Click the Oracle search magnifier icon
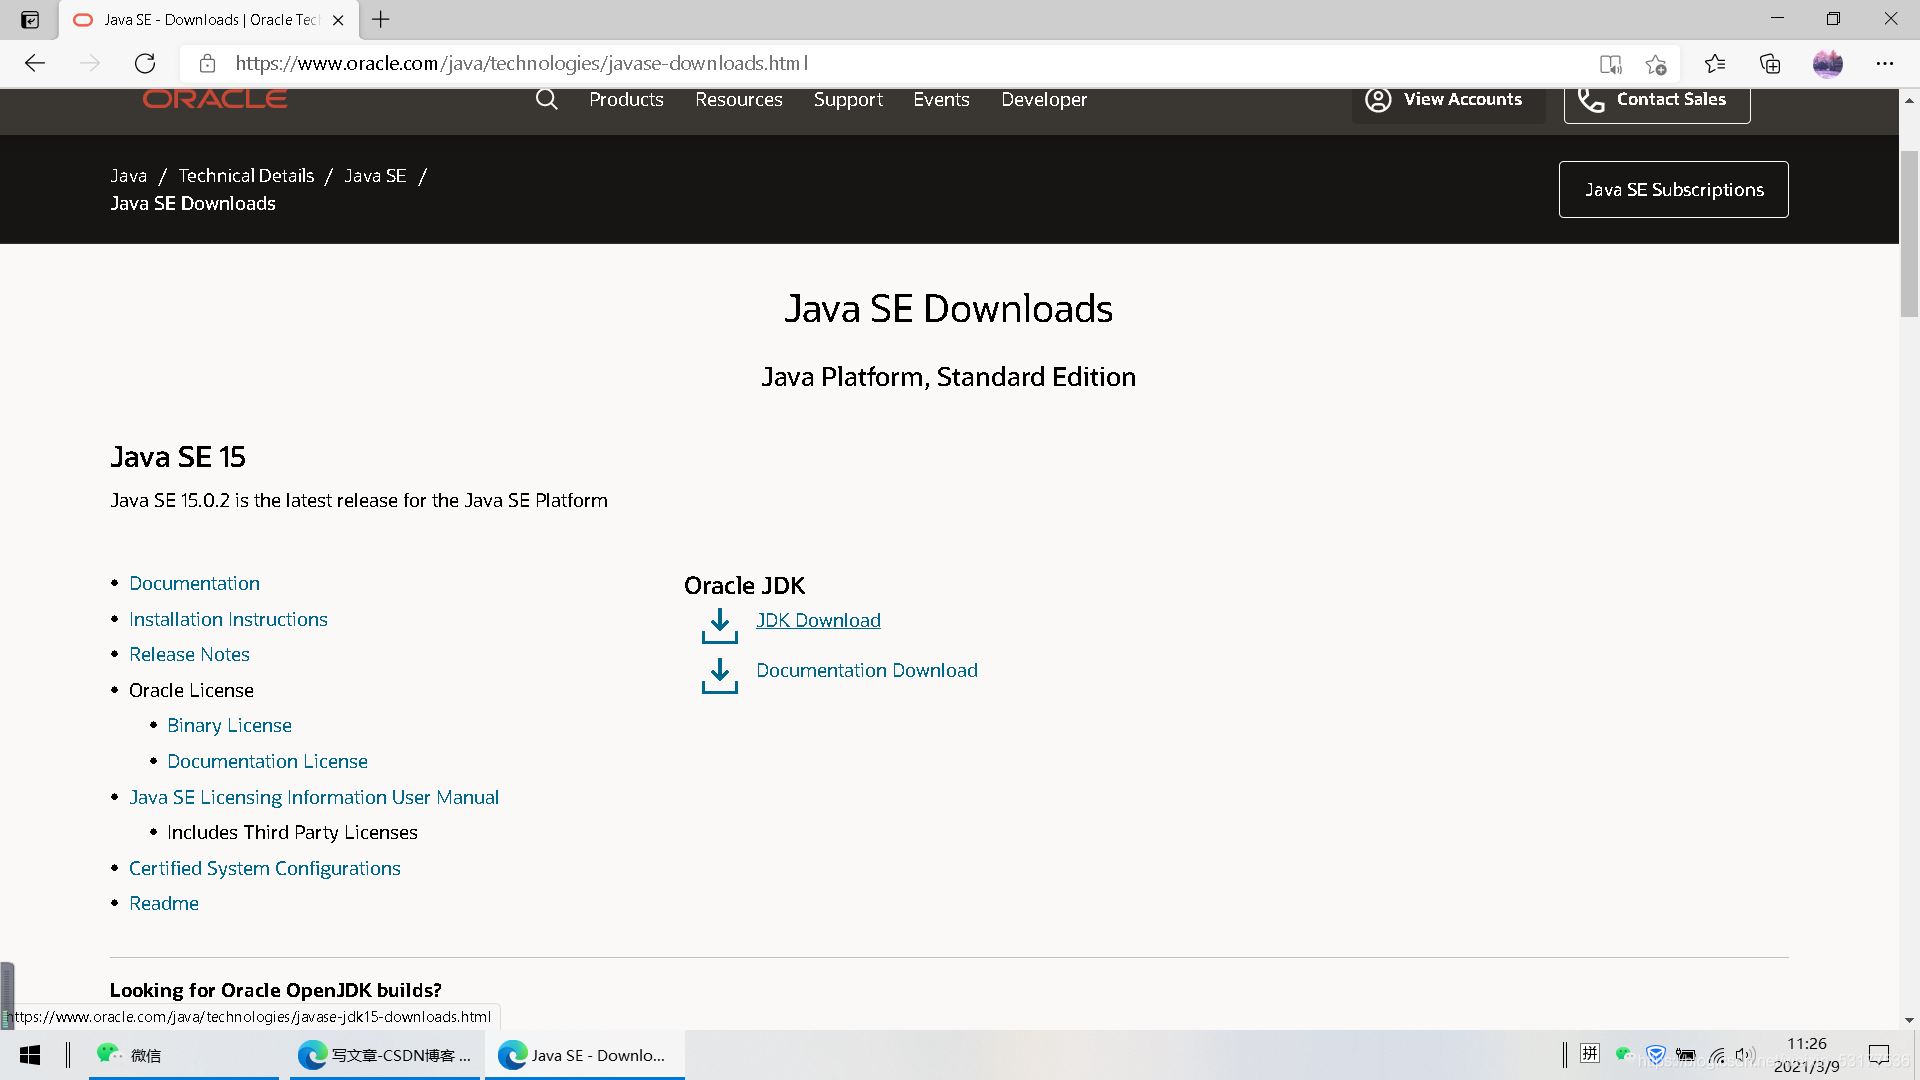 click(546, 99)
